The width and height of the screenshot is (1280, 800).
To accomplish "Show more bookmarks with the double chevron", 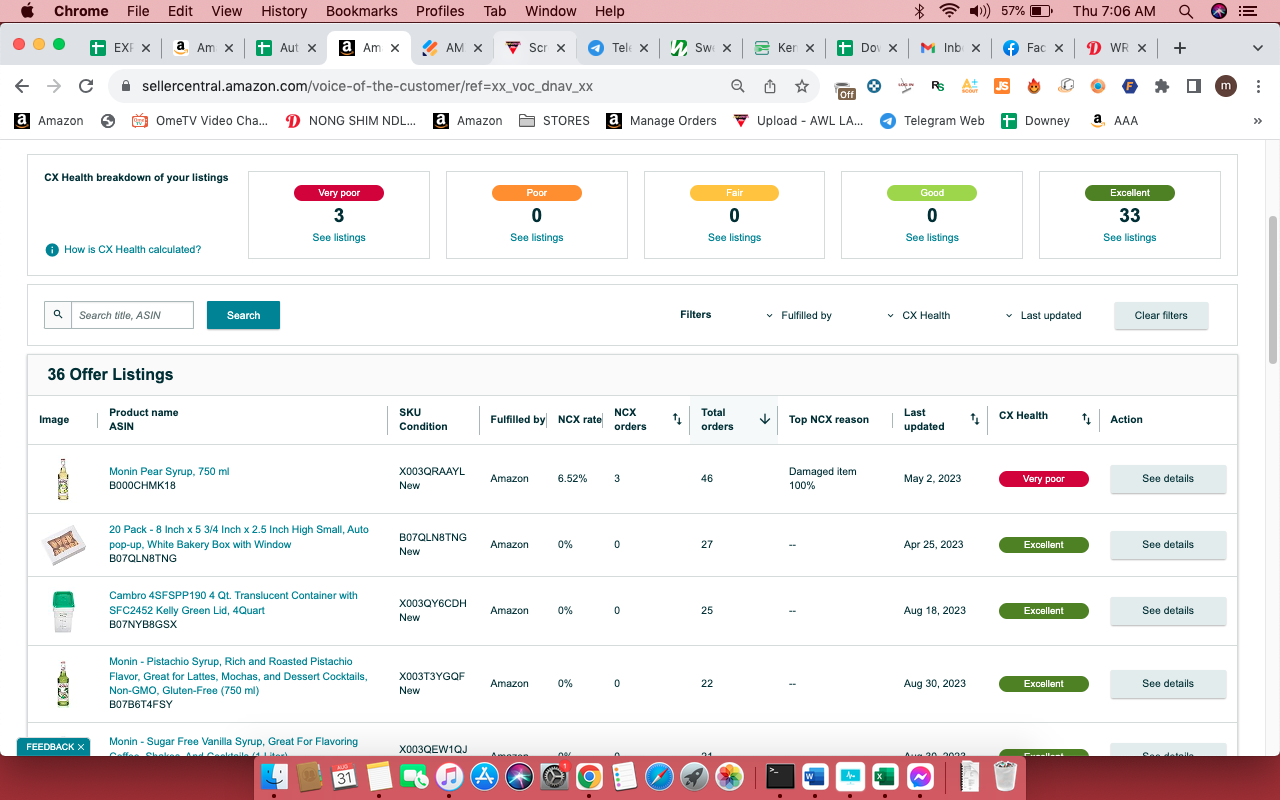I will point(1257,121).
